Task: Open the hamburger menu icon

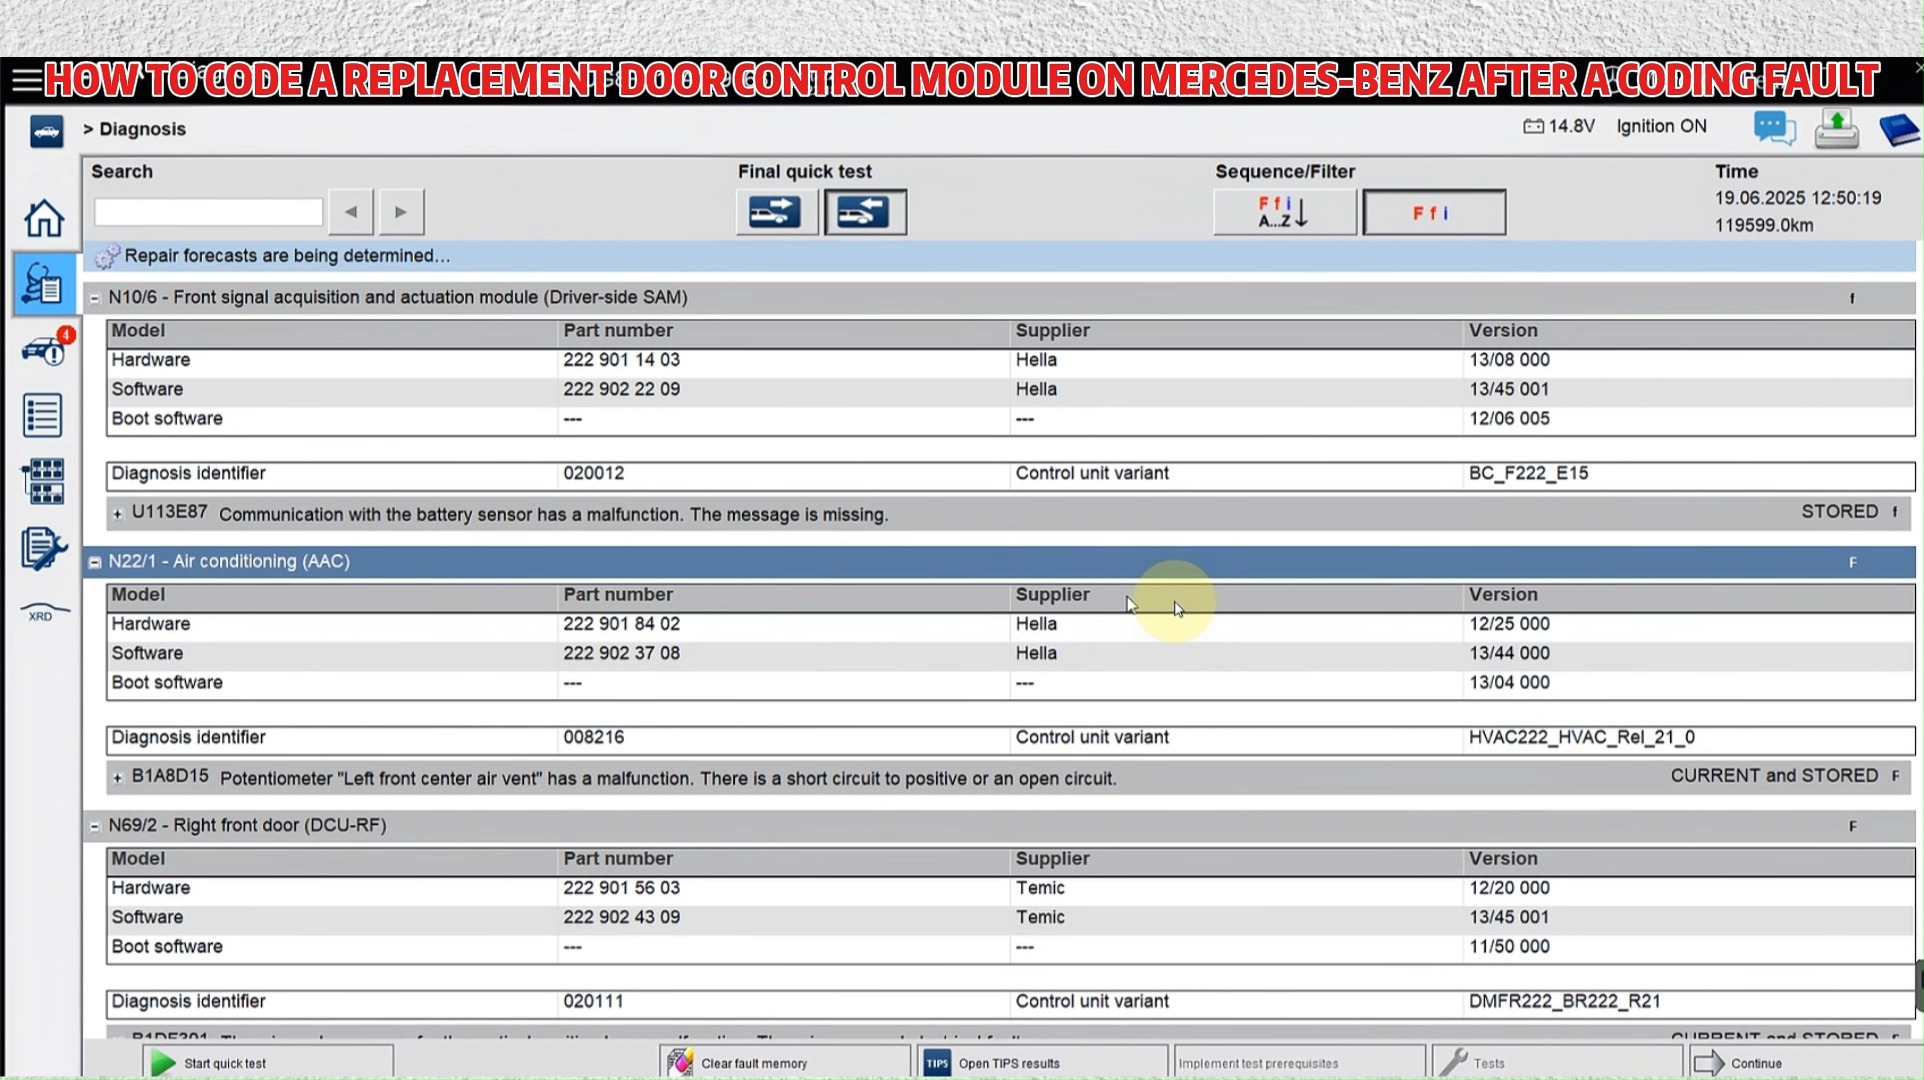Action: pyautogui.click(x=27, y=79)
